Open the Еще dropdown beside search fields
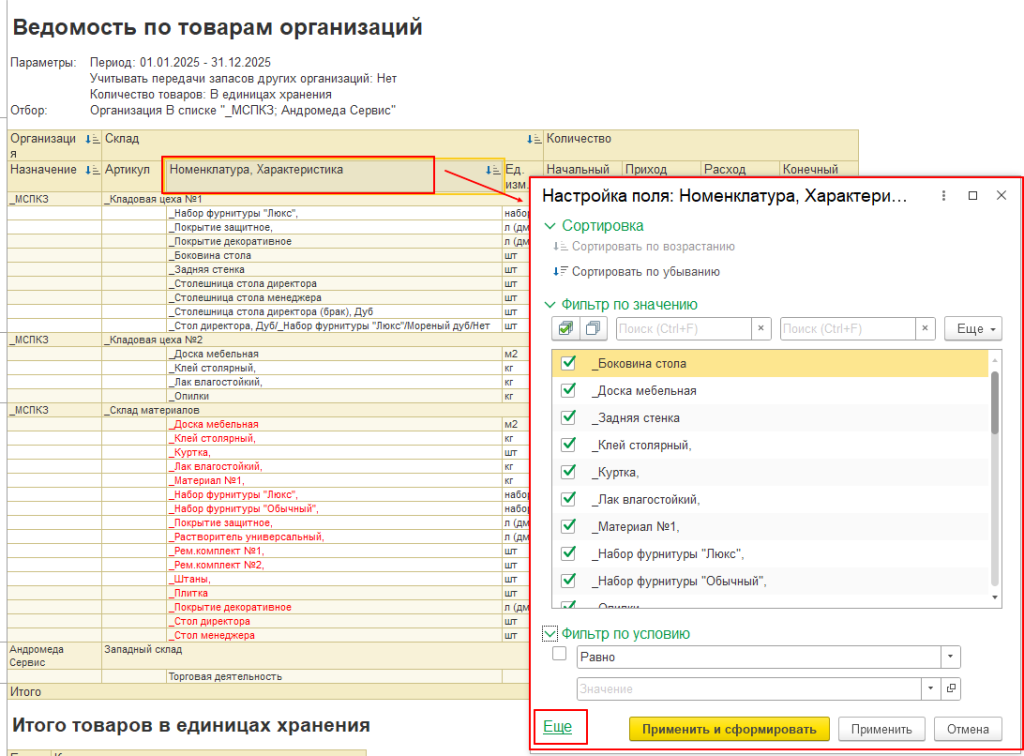This screenshot has width=1024, height=756. [972, 328]
